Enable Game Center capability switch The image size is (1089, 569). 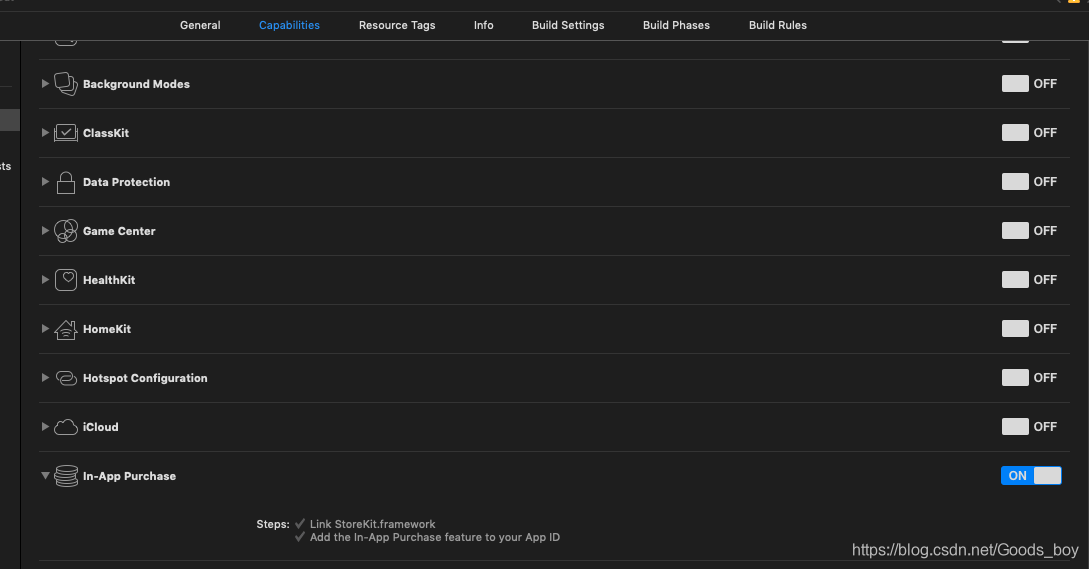pyautogui.click(x=1029, y=231)
